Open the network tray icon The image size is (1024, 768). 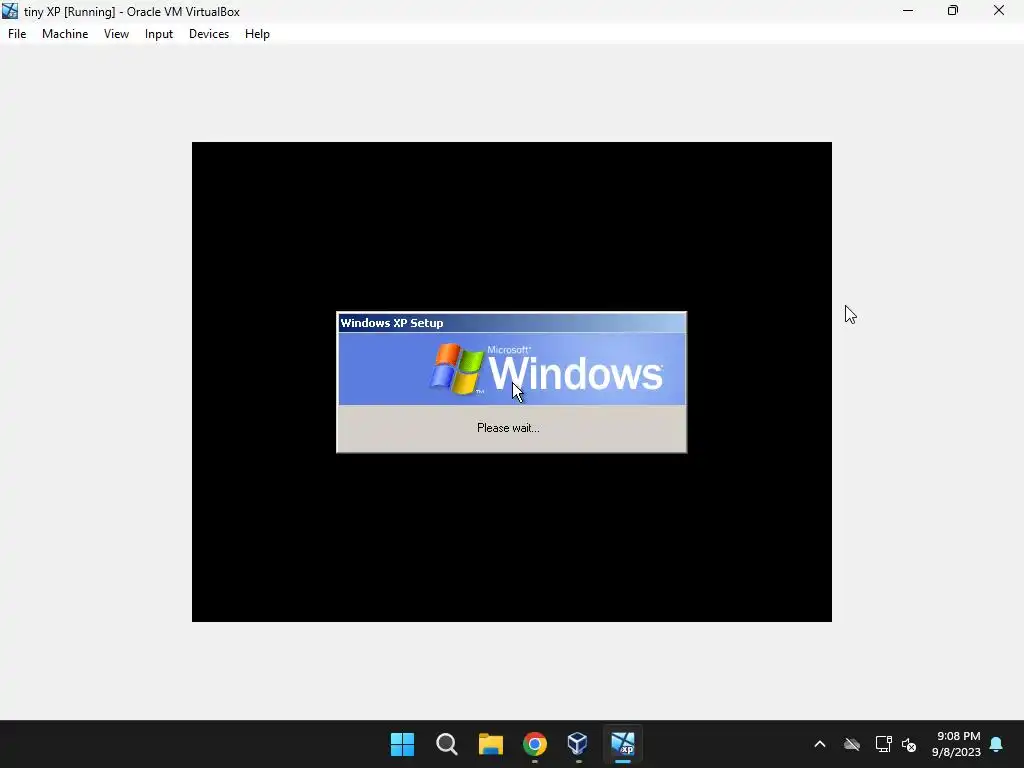pyautogui.click(x=883, y=744)
